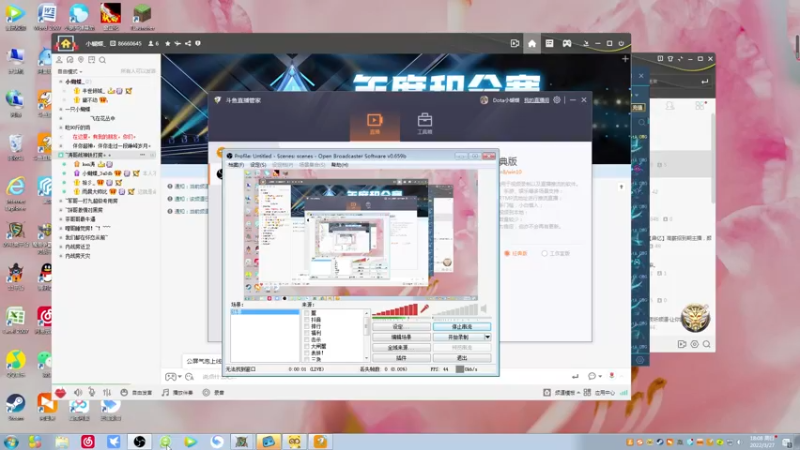Click the emoji icon beside the chat input
The height and width of the screenshot is (450, 800).
189,377
